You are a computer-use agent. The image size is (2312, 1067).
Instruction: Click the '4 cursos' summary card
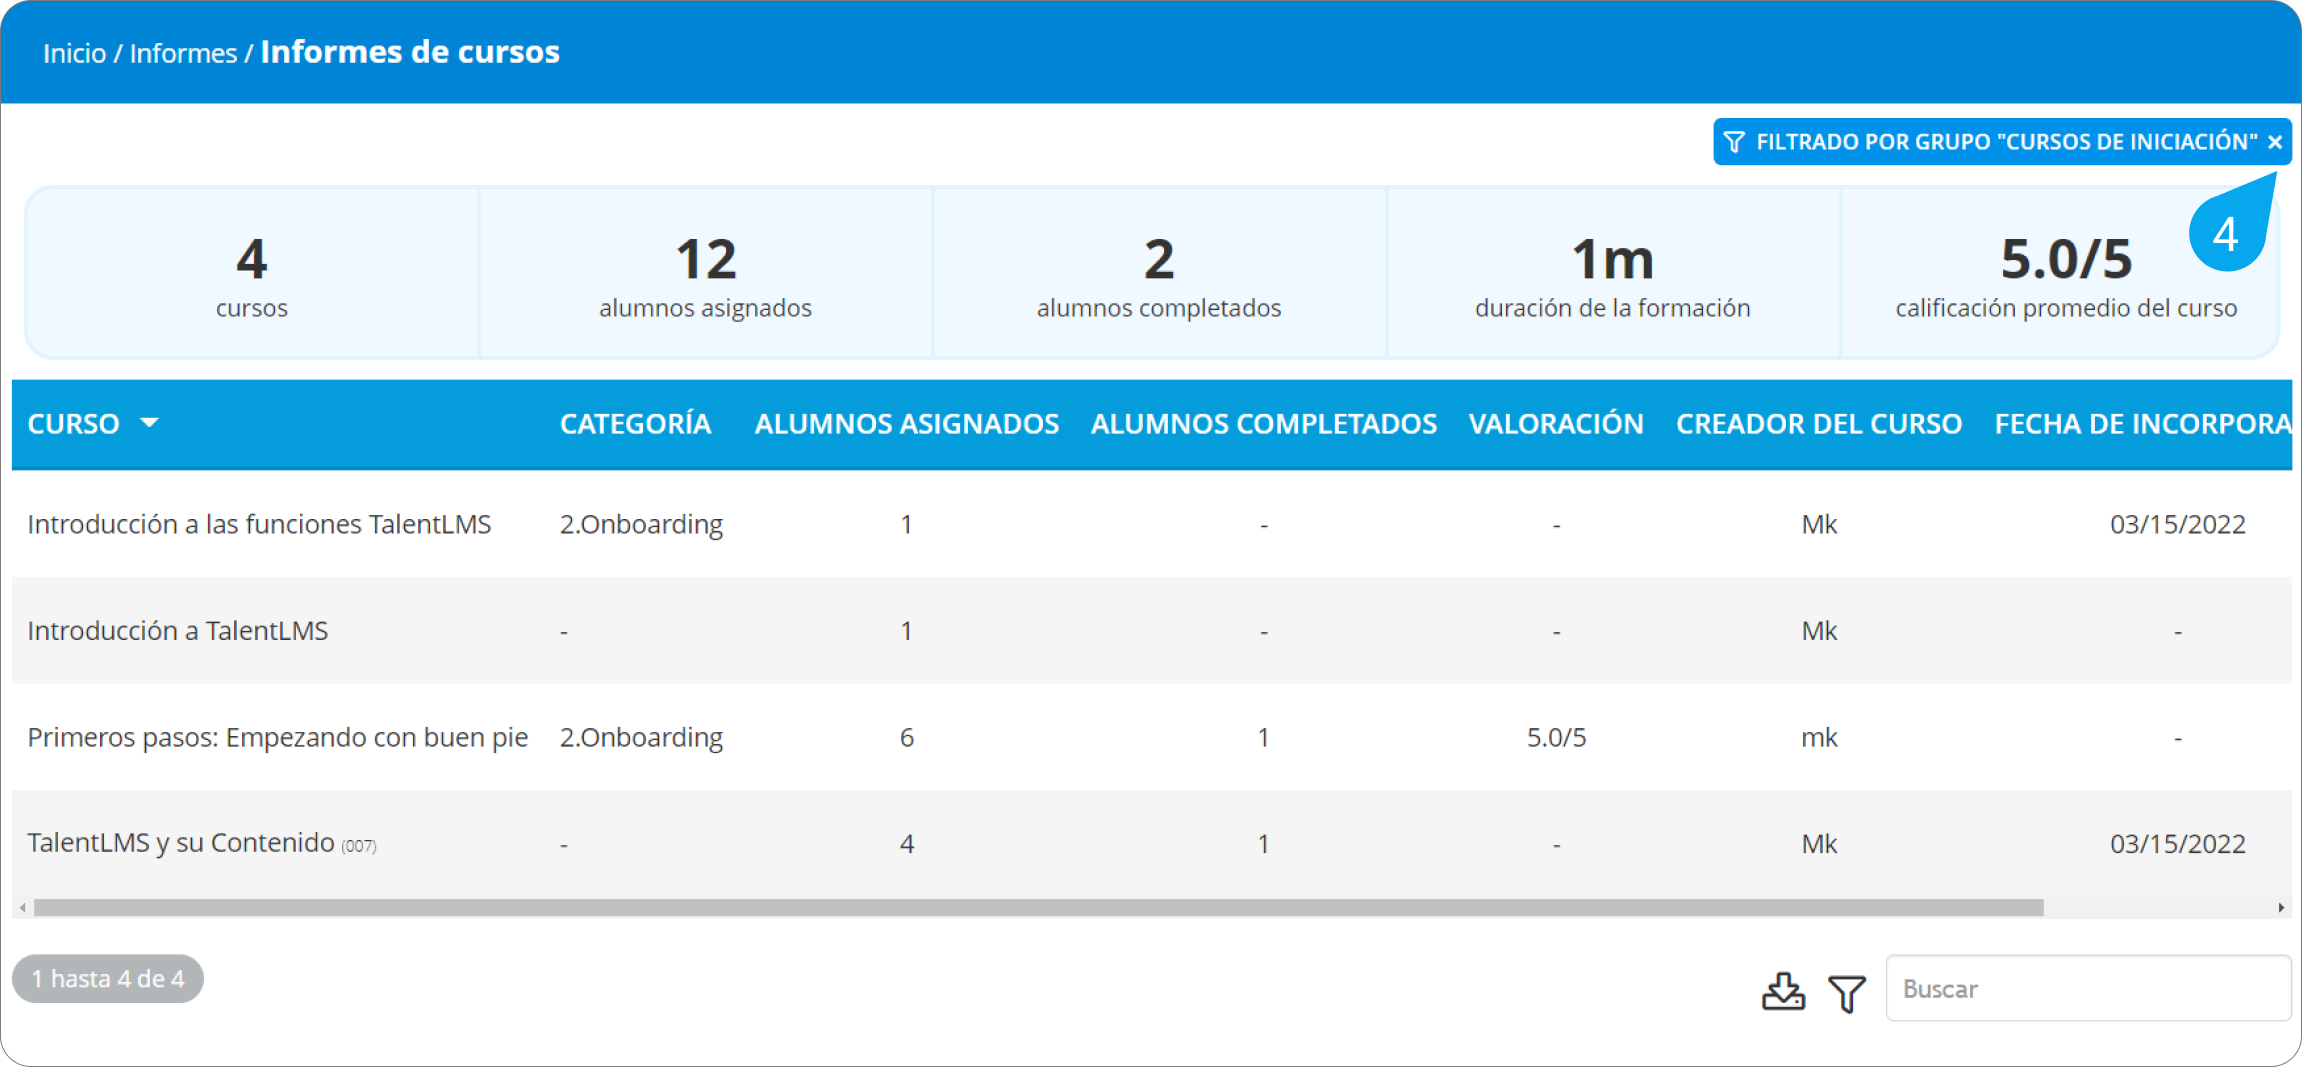click(252, 273)
